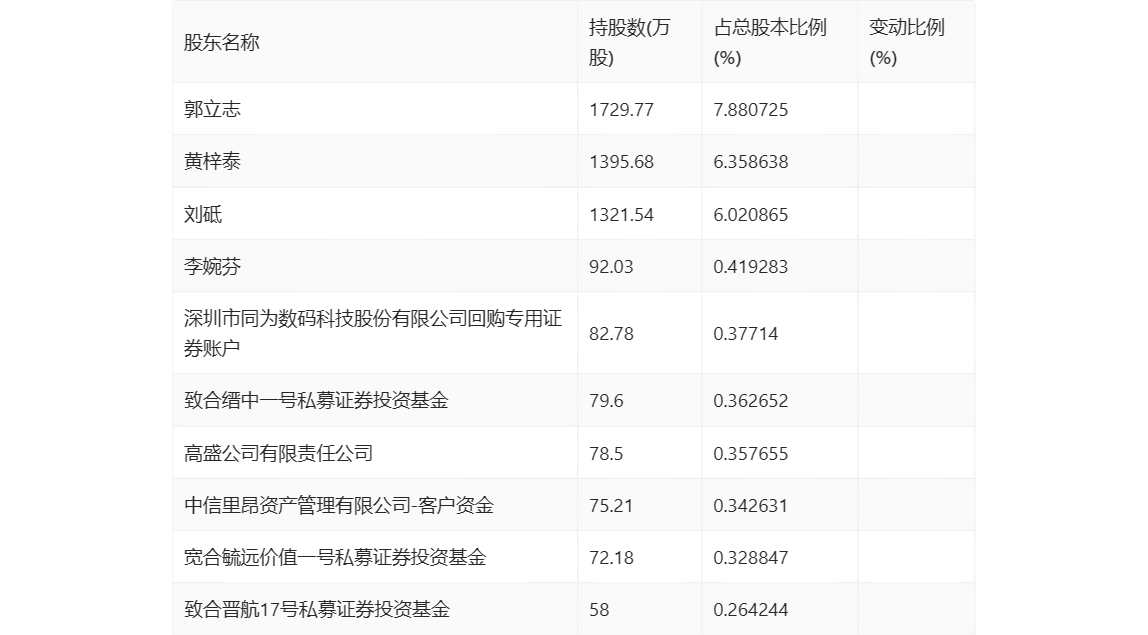Viewport: 1148px width, 635px height.
Task: Click 中信里昂资产管理有限公司-客户资金 name
Action: 339,505
